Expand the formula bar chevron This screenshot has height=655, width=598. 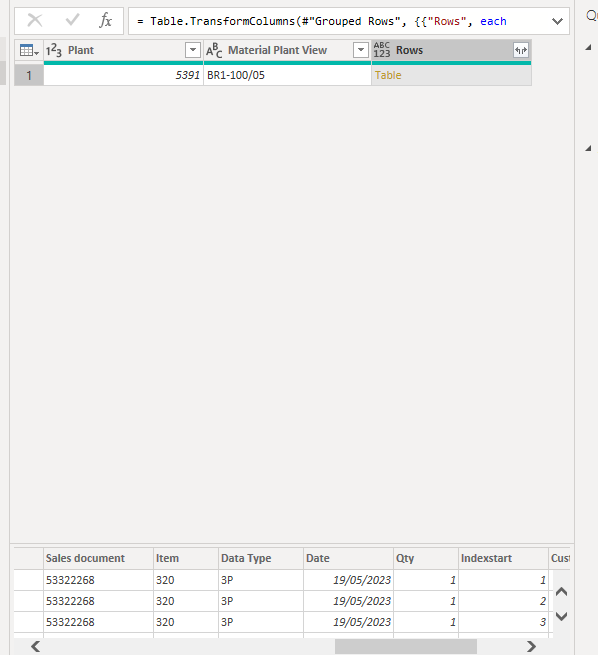[557, 21]
